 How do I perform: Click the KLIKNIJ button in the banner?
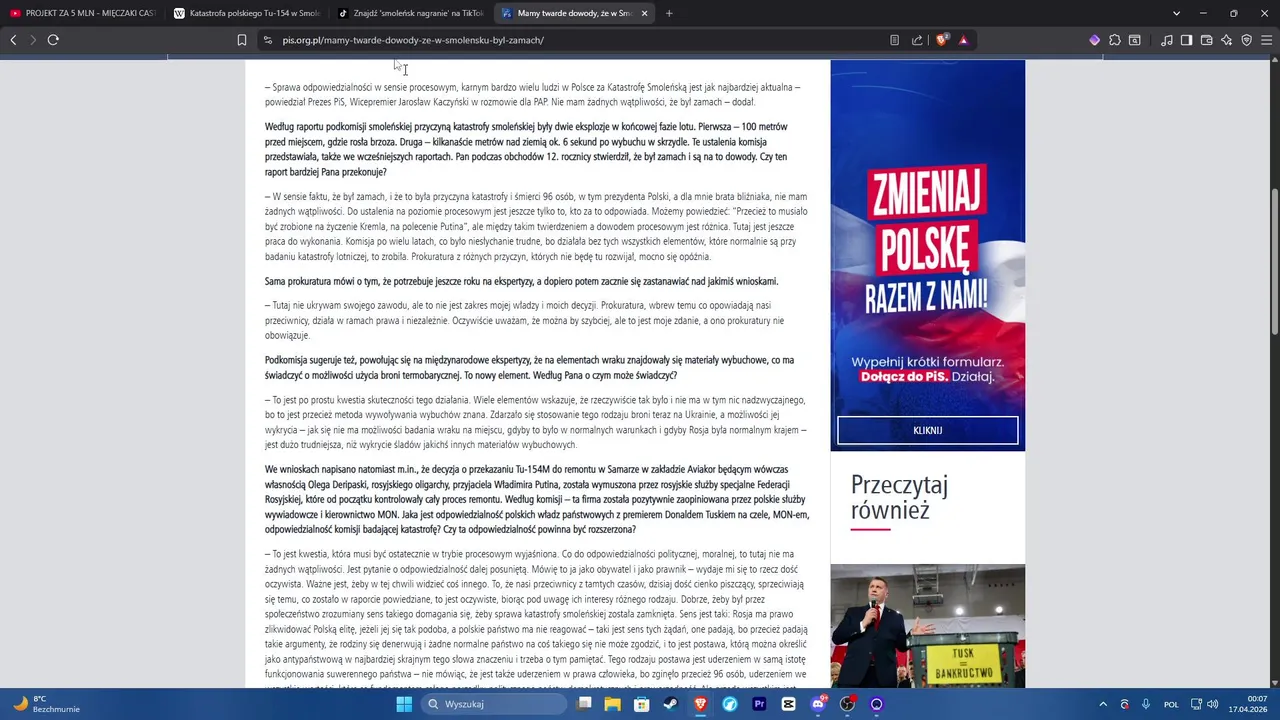(927, 430)
